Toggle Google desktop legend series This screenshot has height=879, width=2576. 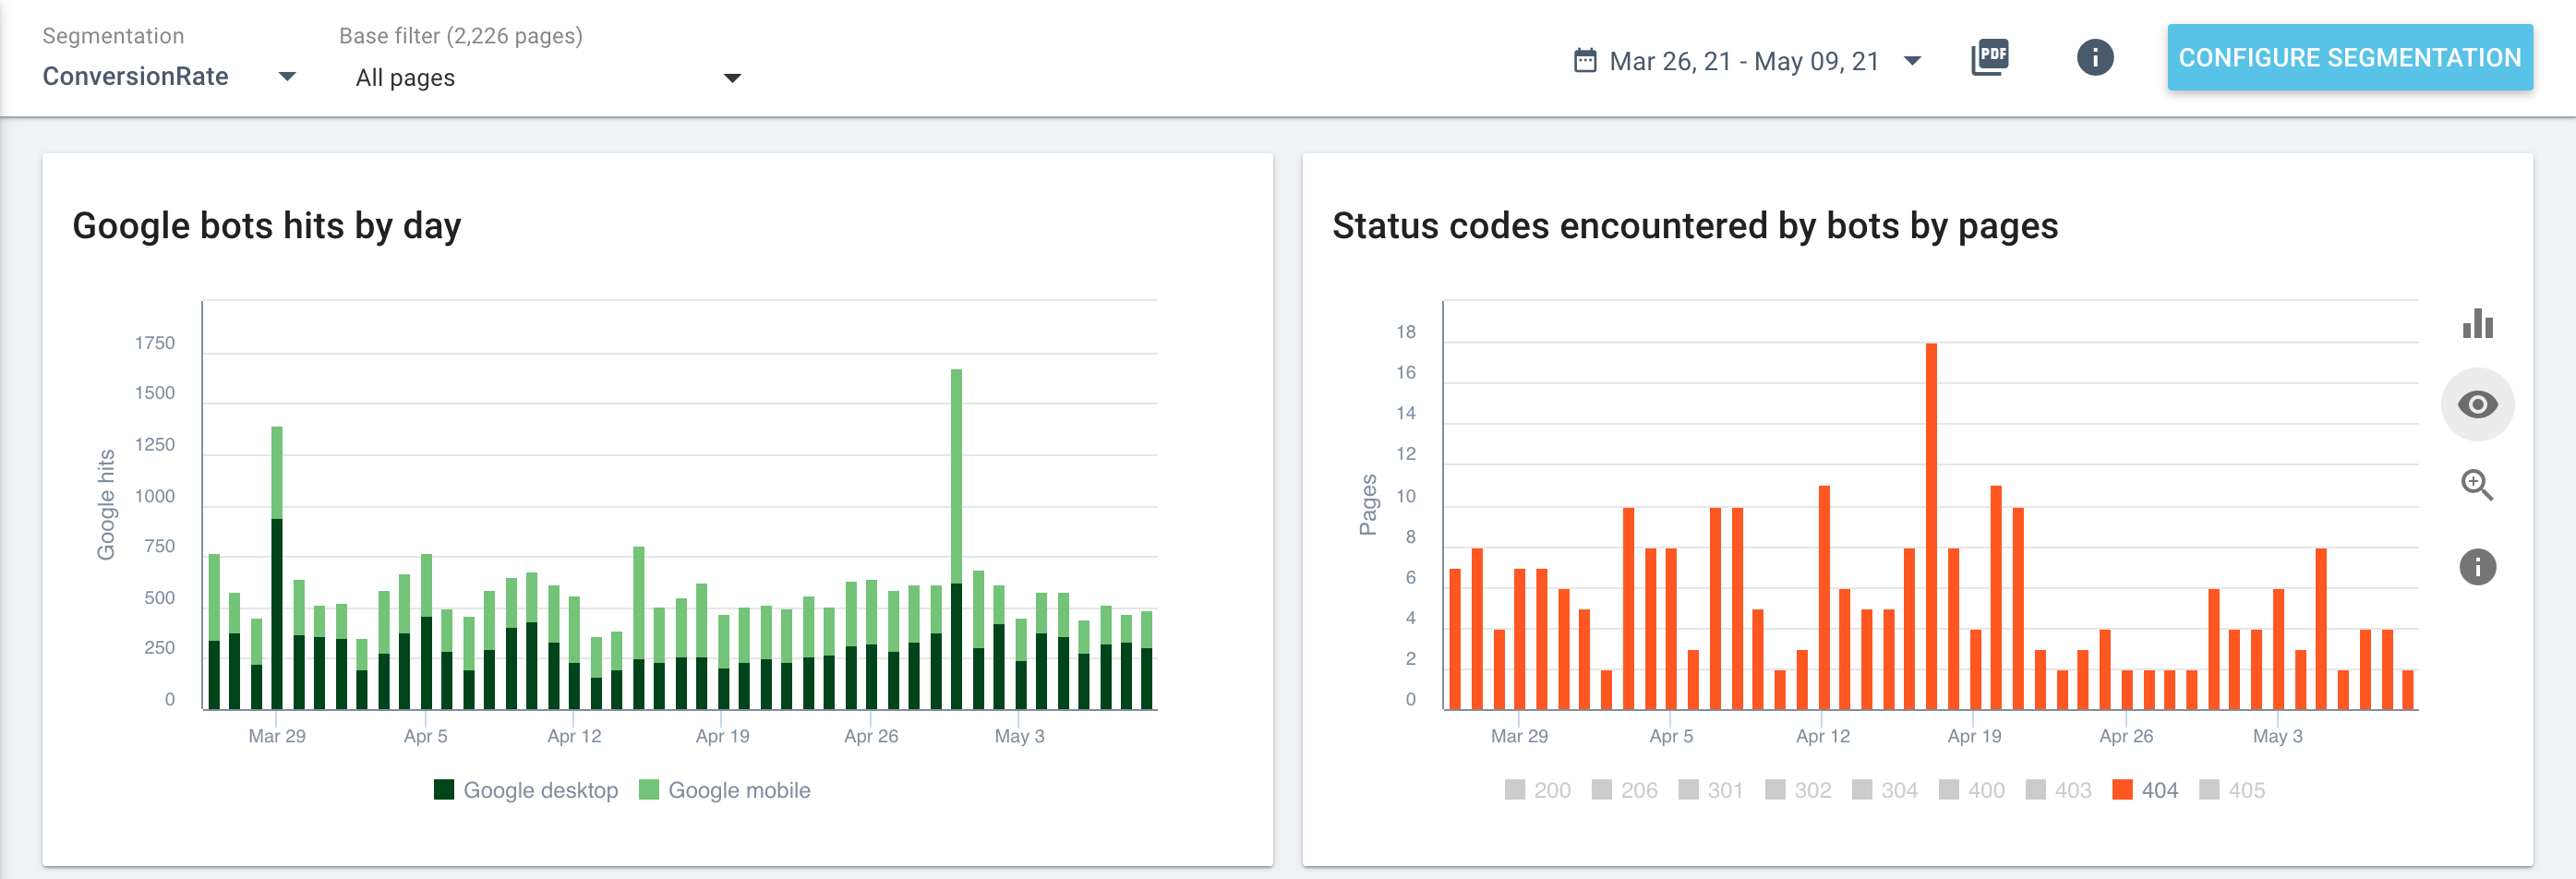pos(526,790)
